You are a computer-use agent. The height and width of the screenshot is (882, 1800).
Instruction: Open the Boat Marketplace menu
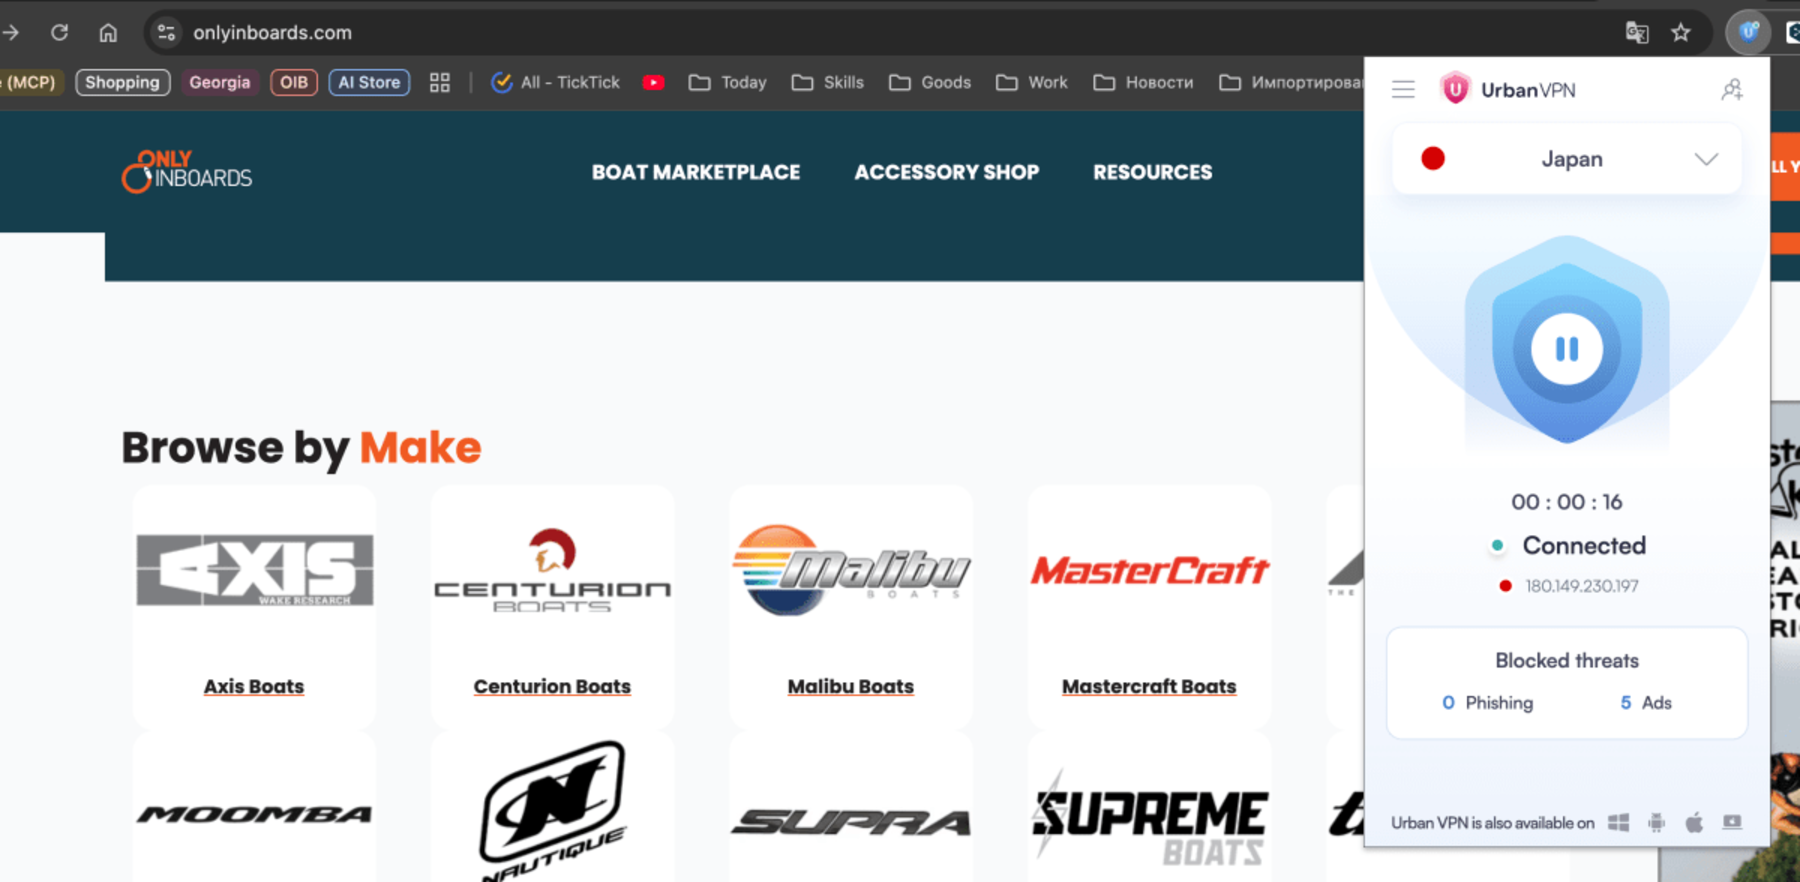(x=696, y=172)
